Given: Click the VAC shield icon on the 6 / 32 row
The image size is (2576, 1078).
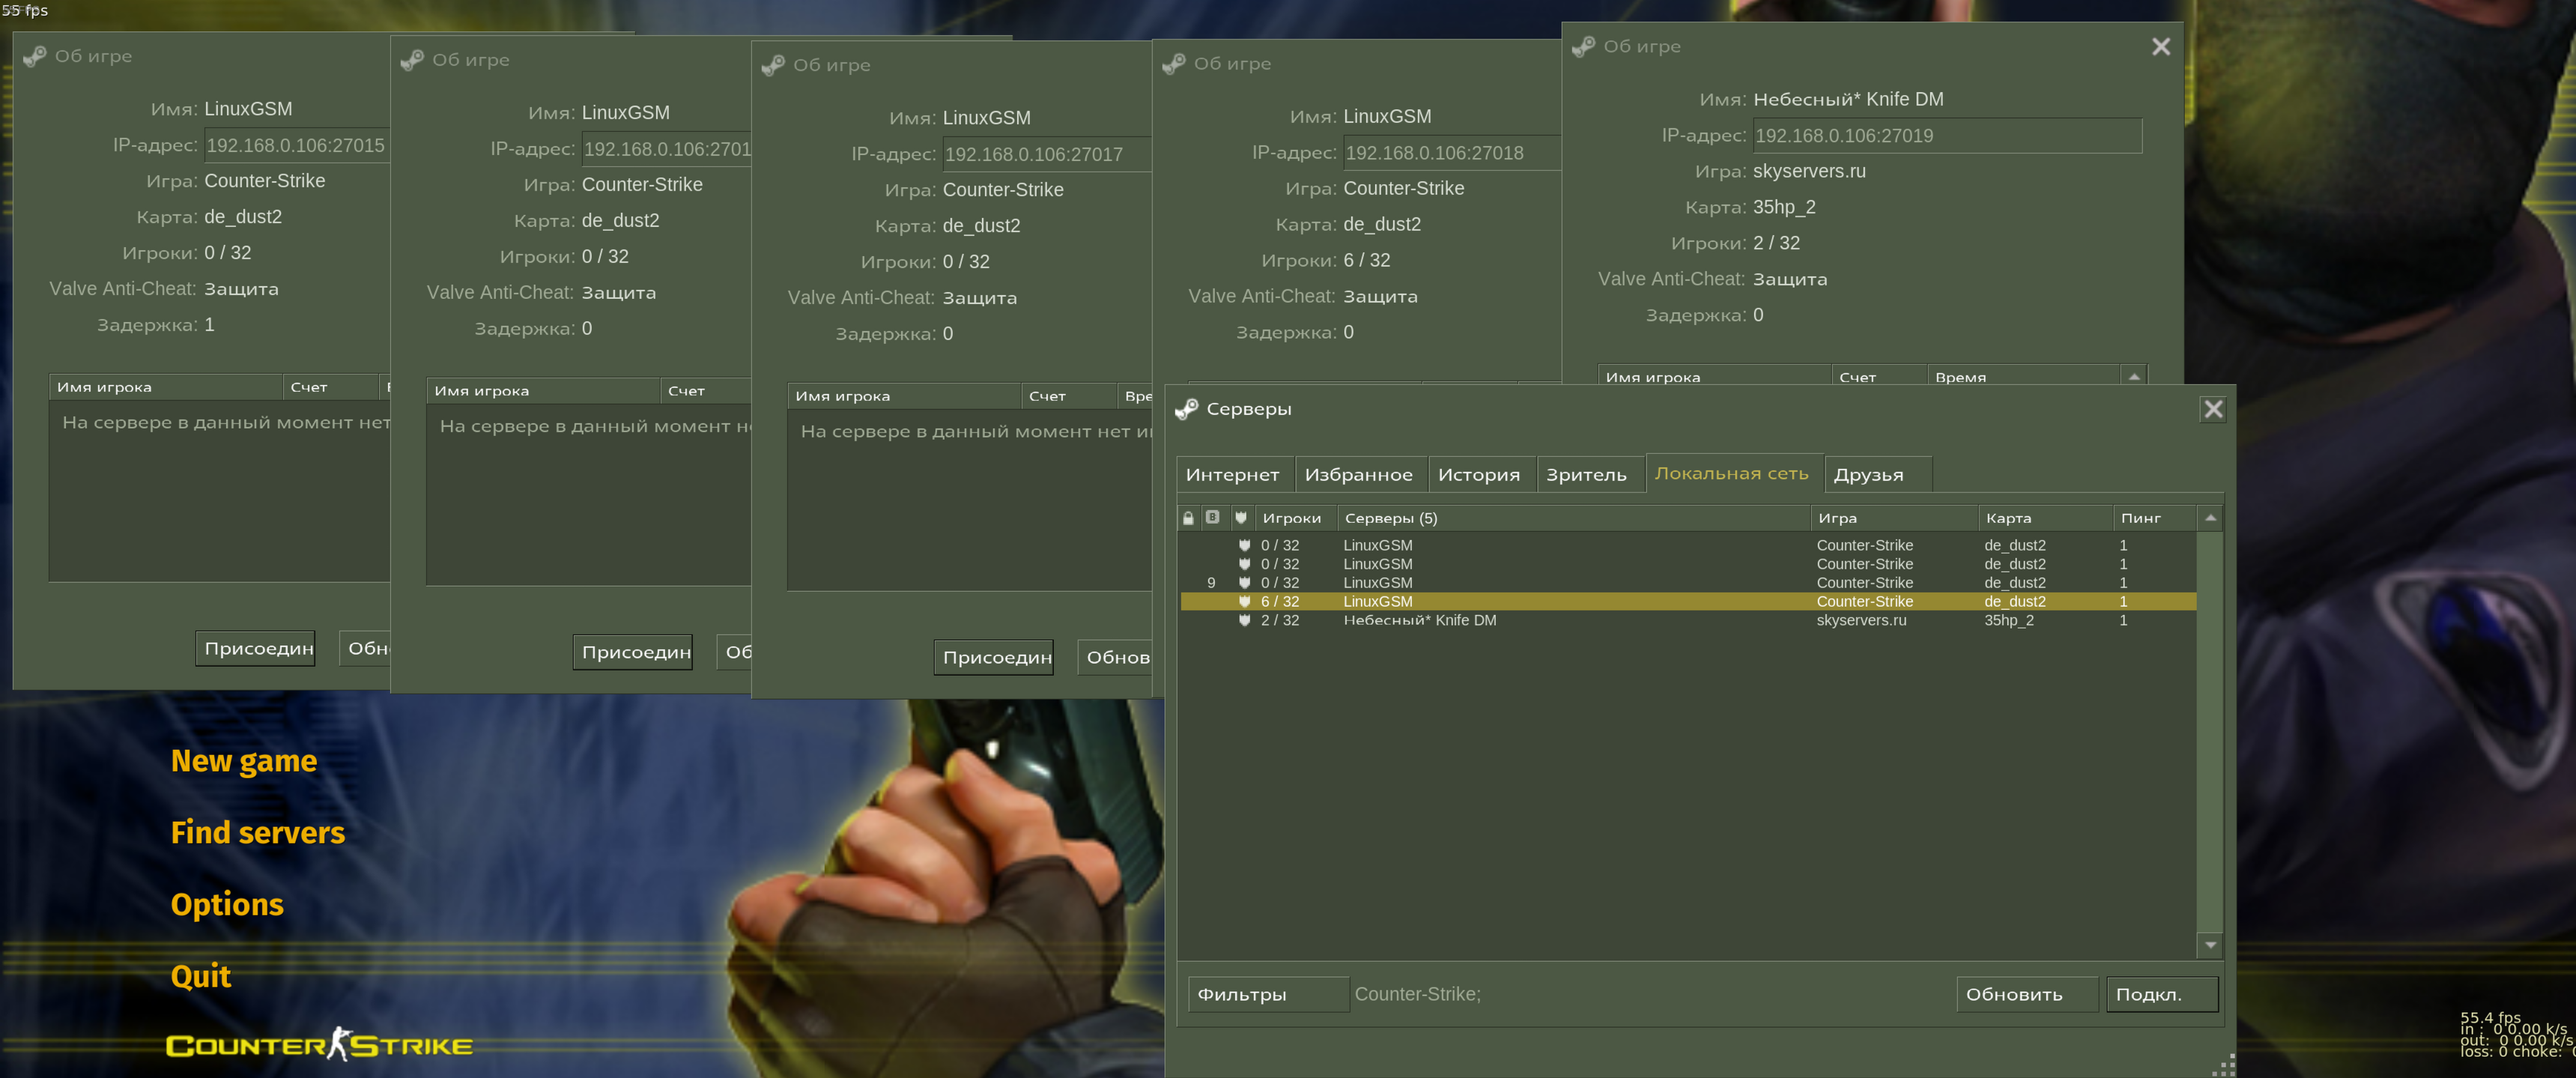Looking at the screenshot, I should 1244,602.
